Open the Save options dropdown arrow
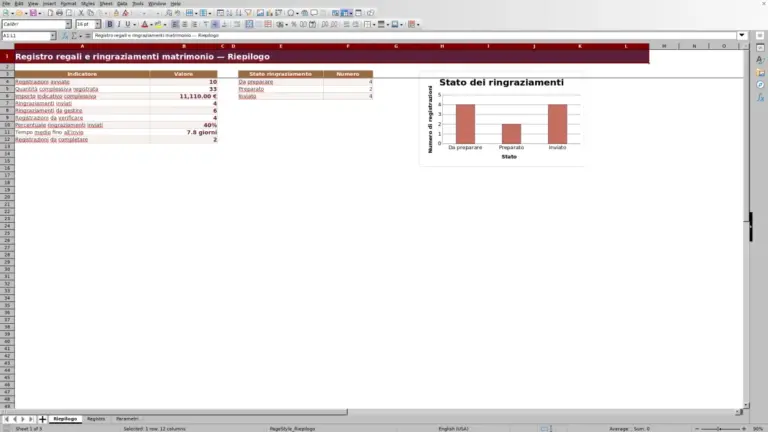This screenshot has width=768, height=432. 40,13
